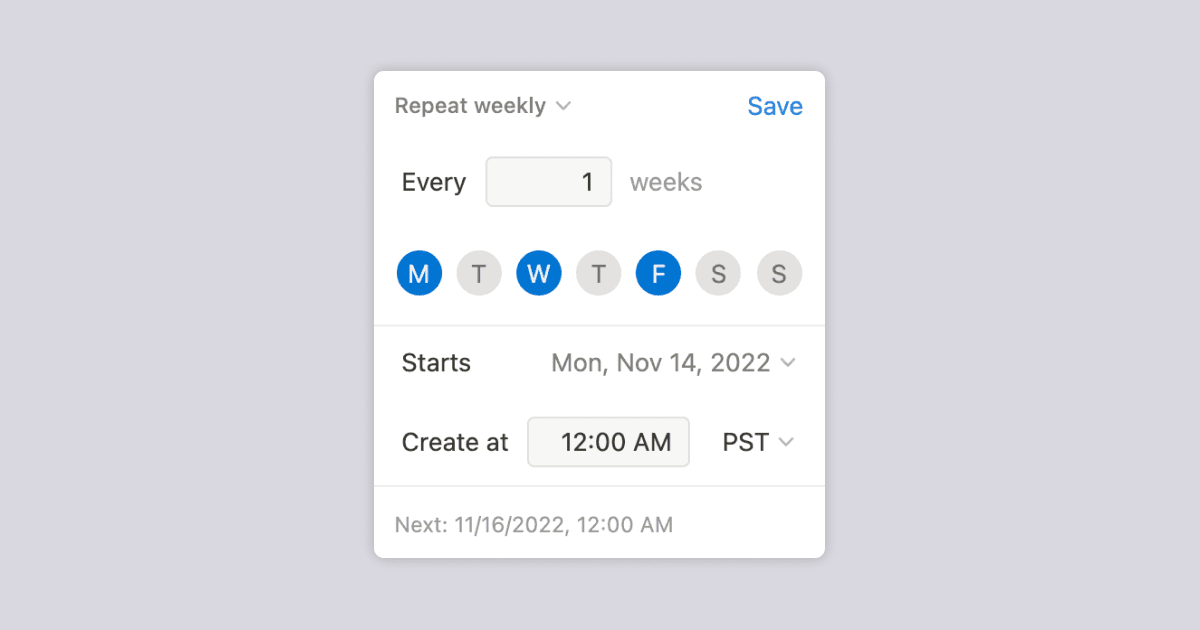
Task: Enable Saturday in the day selector
Action: (x=718, y=272)
